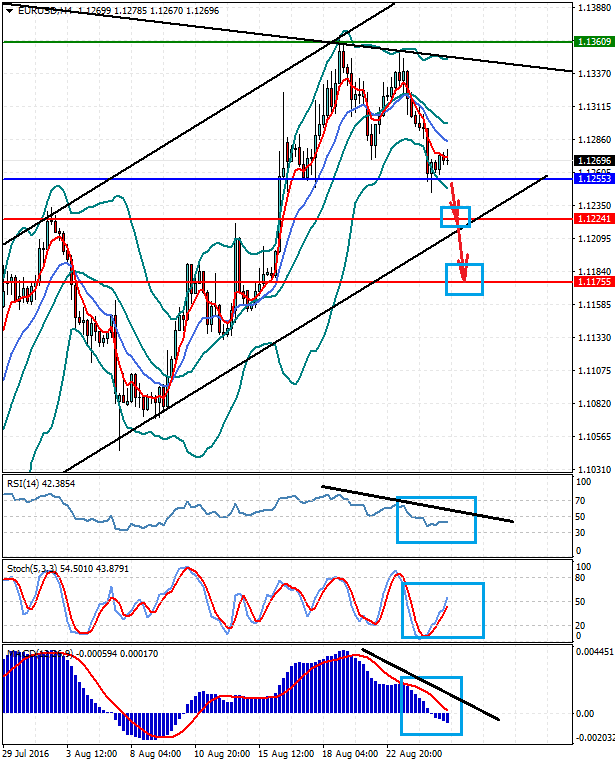Select the blue 1.12553 level price label
The height and width of the screenshot is (765, 615).
pyautogui.click(x=594, y=178)
